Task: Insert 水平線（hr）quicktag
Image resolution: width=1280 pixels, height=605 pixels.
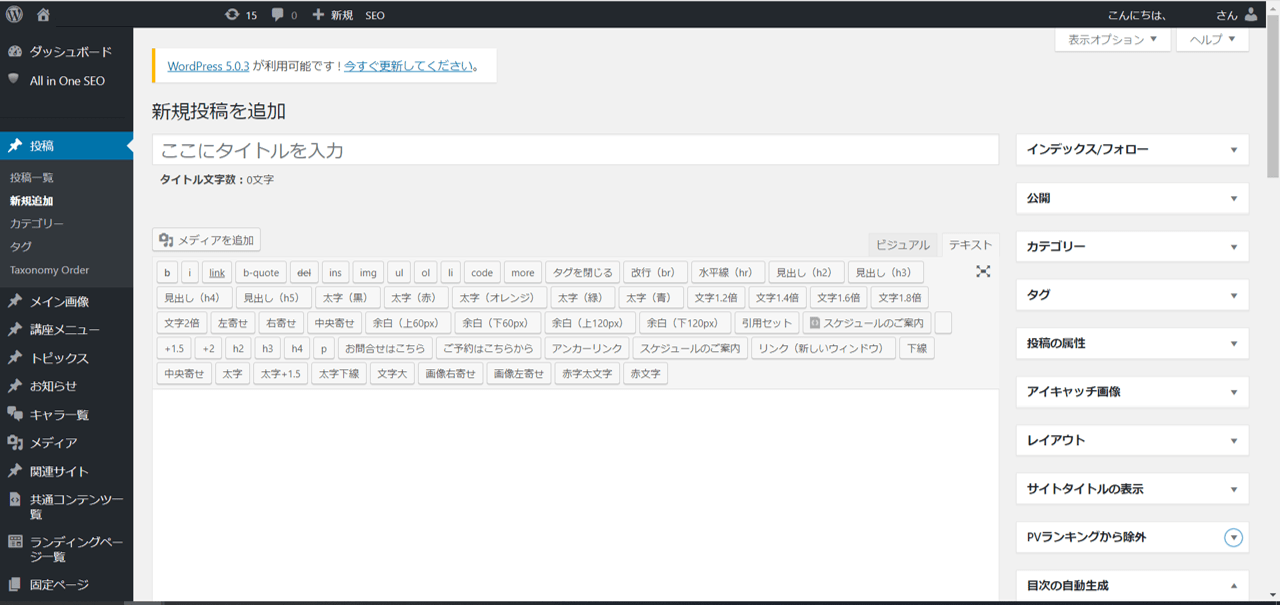Action: [x=728, y=272]
